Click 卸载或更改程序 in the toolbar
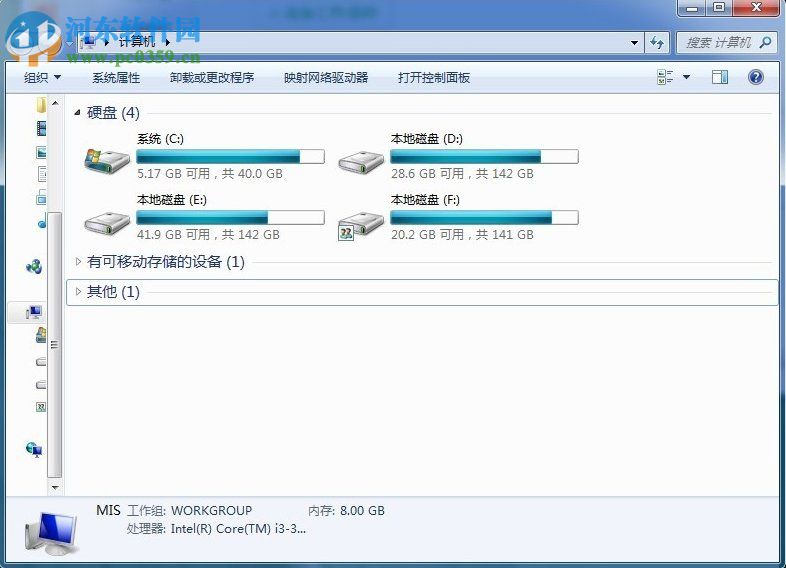Screen dimensions: 786x568 (212, 77)
